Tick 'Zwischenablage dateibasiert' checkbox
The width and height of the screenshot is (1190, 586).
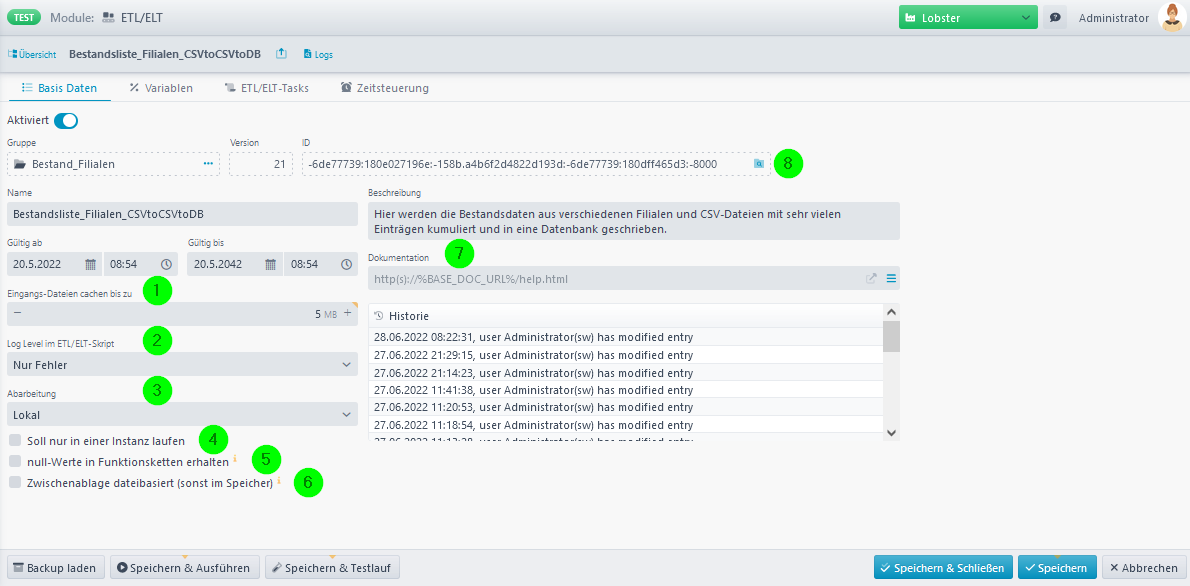15,482
